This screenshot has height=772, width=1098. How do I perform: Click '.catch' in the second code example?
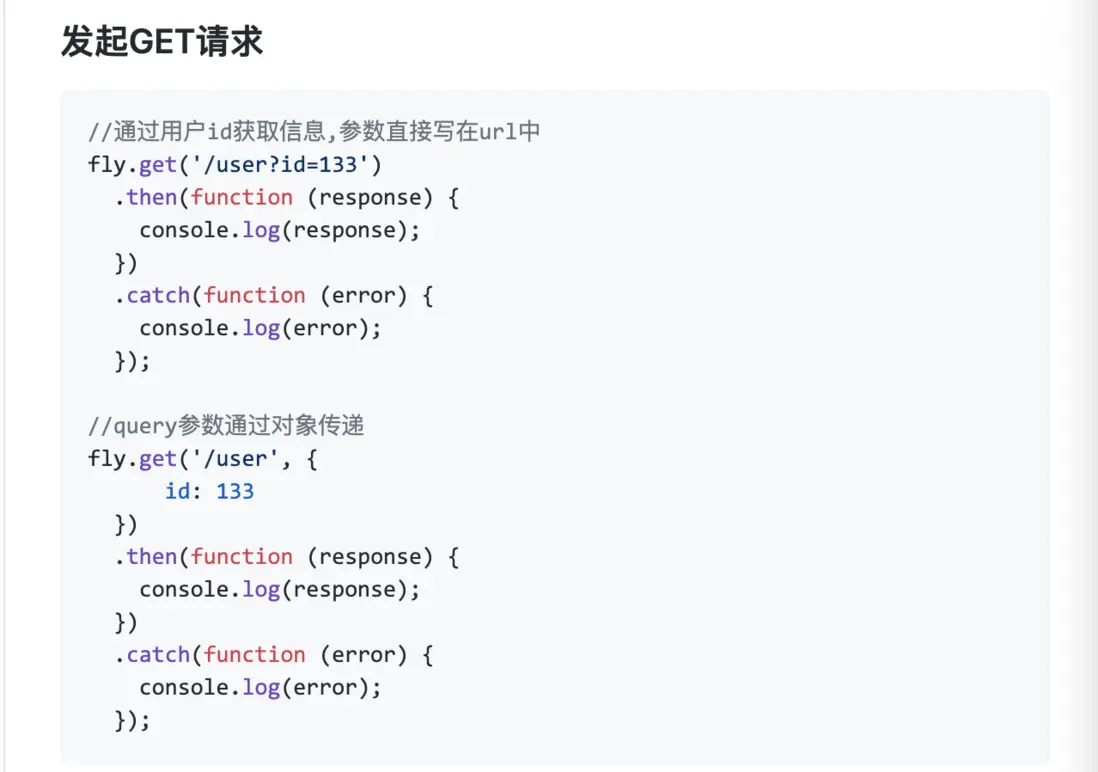click(x=158, y=654)
